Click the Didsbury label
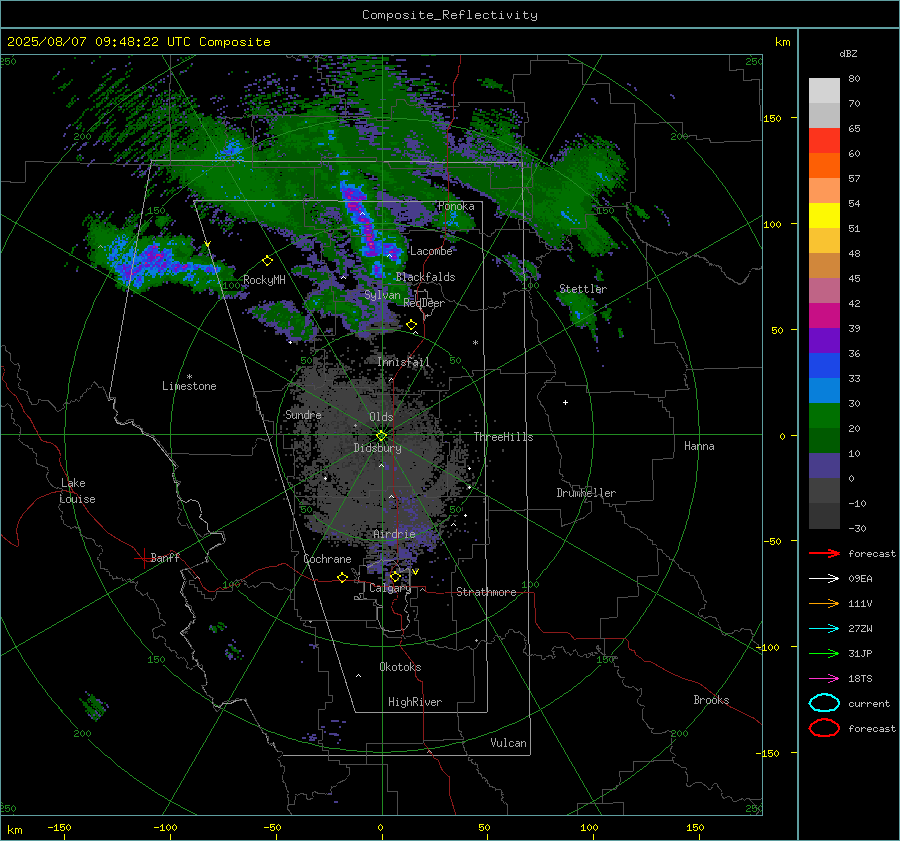The width and height of the screenshot is (900, 841). pos(377,448)
